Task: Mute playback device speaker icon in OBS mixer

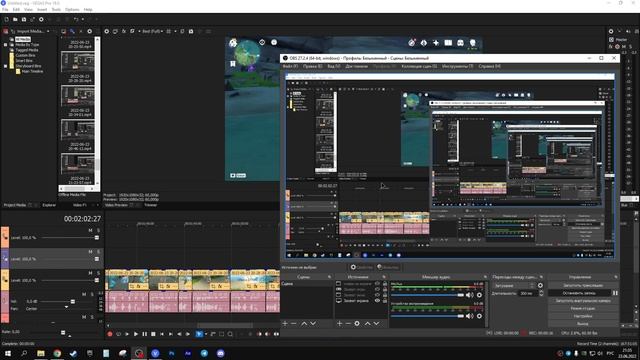Action: [470, 316]
